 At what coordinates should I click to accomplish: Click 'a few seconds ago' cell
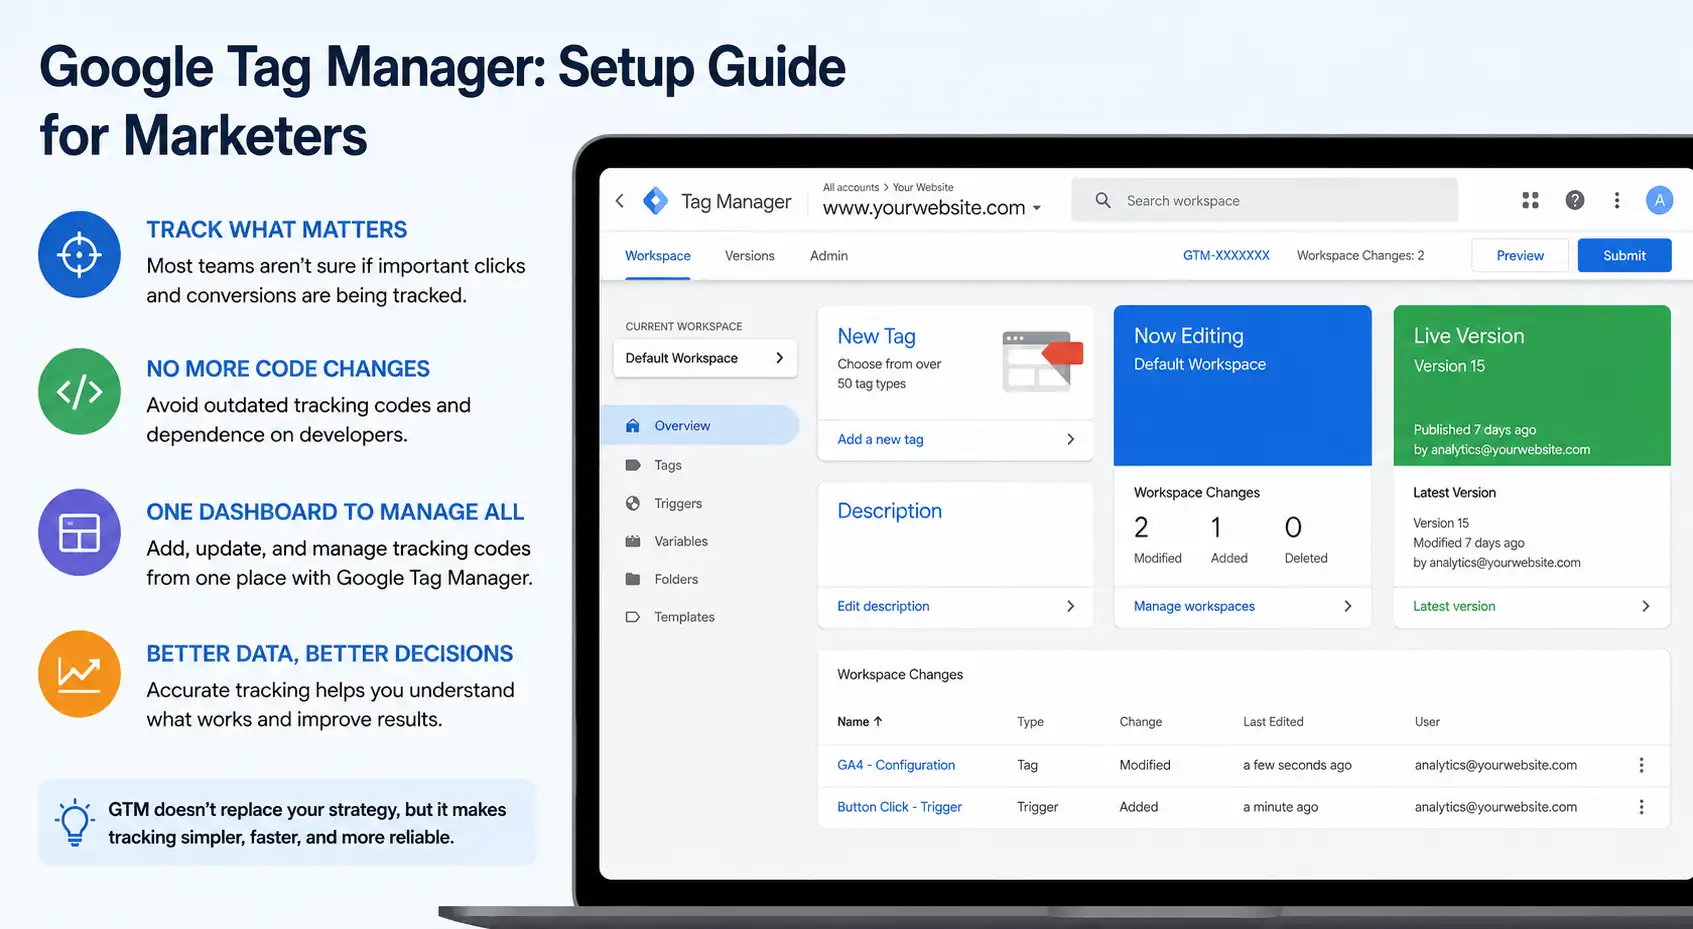pos(1297,765)
